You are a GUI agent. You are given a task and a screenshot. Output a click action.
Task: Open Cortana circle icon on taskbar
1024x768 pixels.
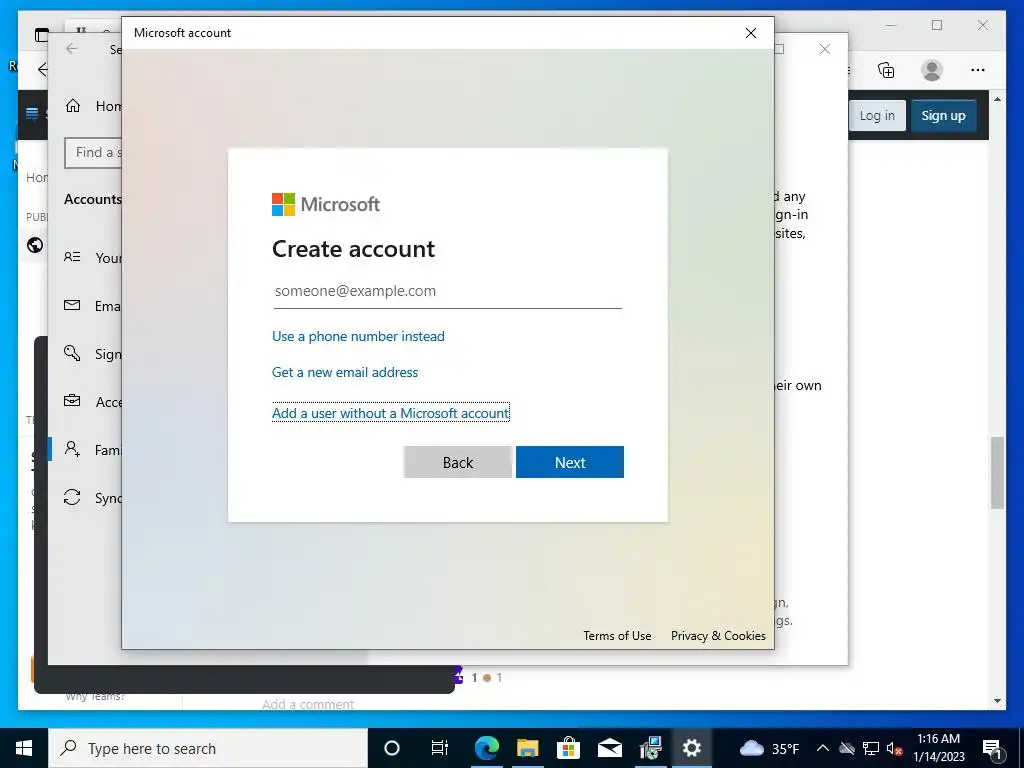[x=391, y=748]
